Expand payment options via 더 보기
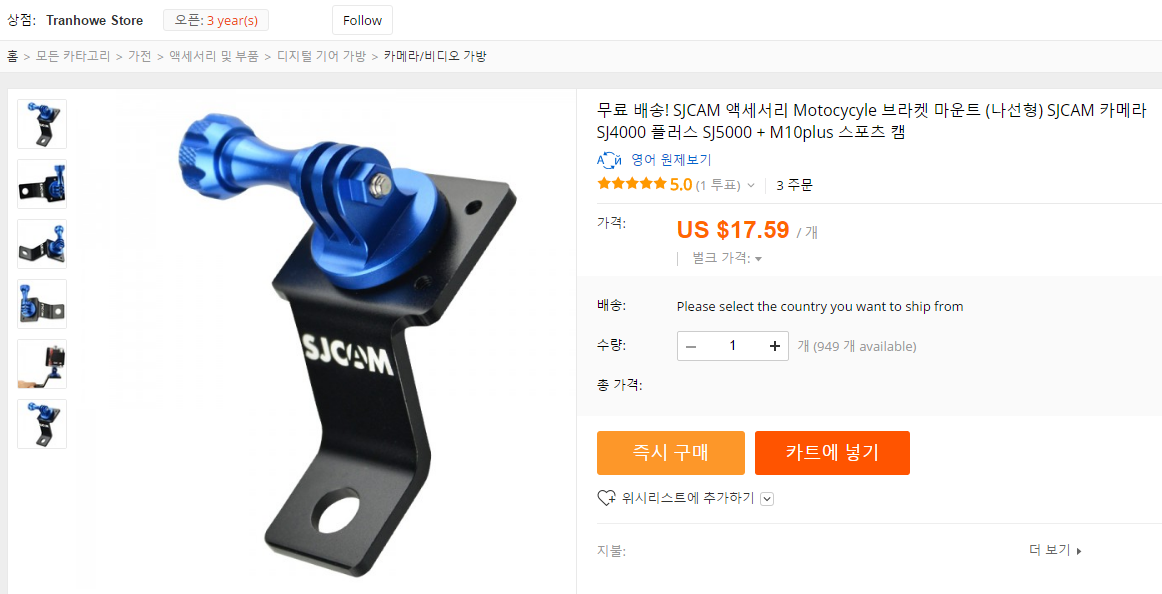Screen dimensions: 1162x594 [x=1055, y=550]
